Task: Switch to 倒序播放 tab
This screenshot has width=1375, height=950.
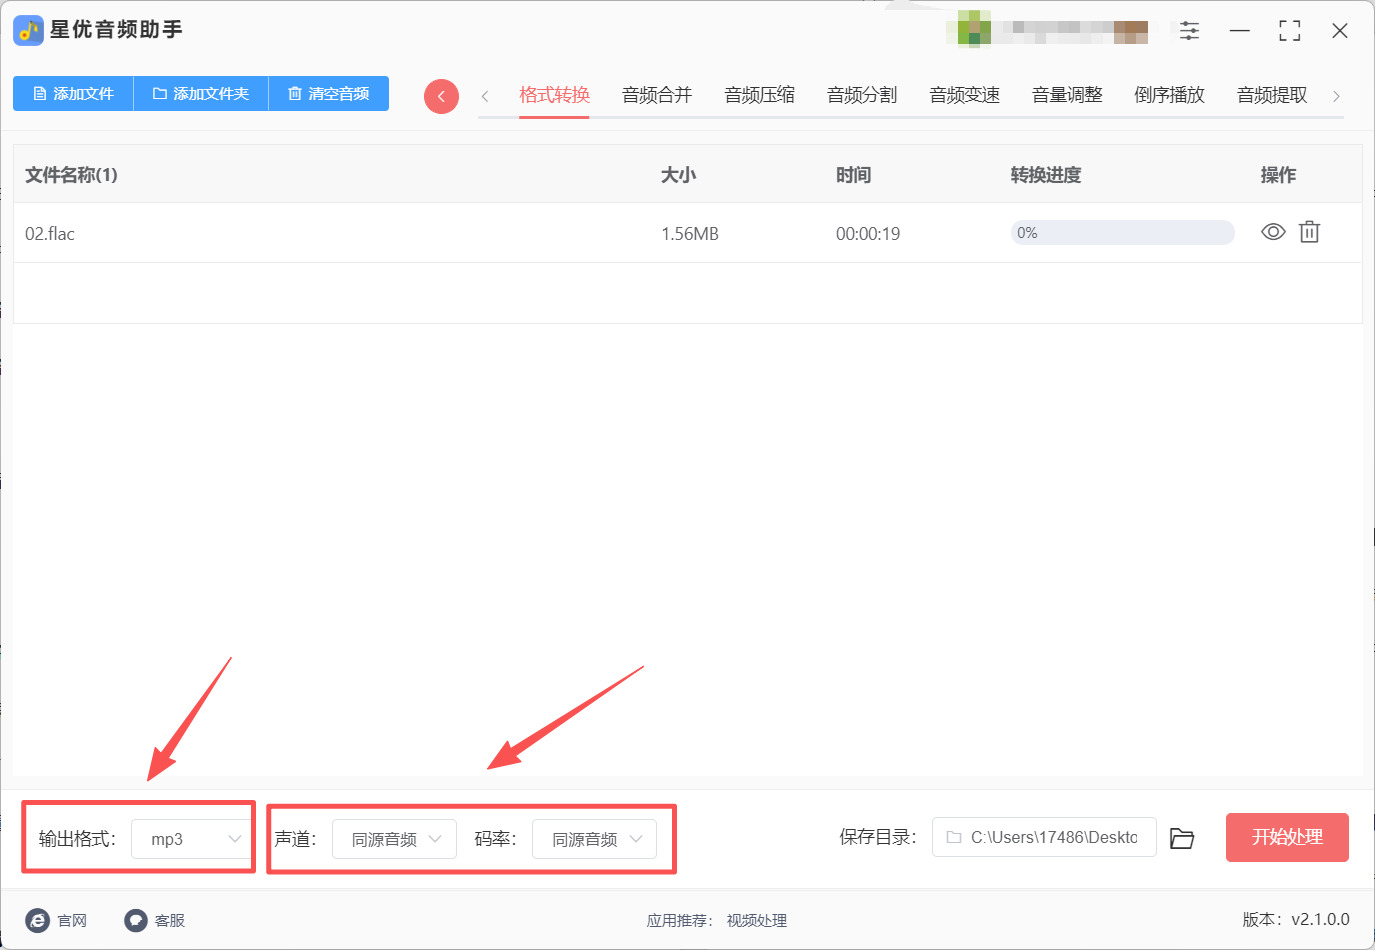Action: 1170,95
